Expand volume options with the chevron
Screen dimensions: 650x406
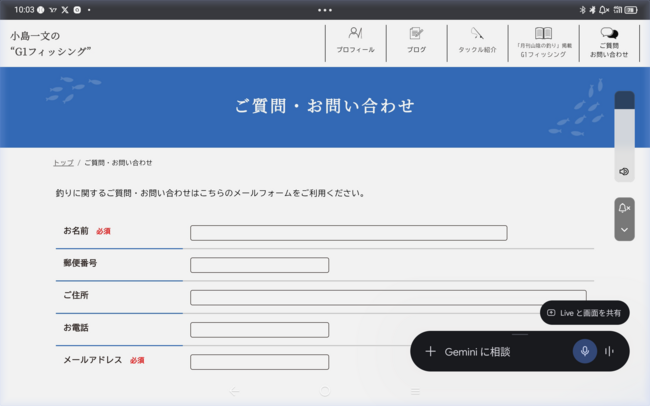point(624,230)
